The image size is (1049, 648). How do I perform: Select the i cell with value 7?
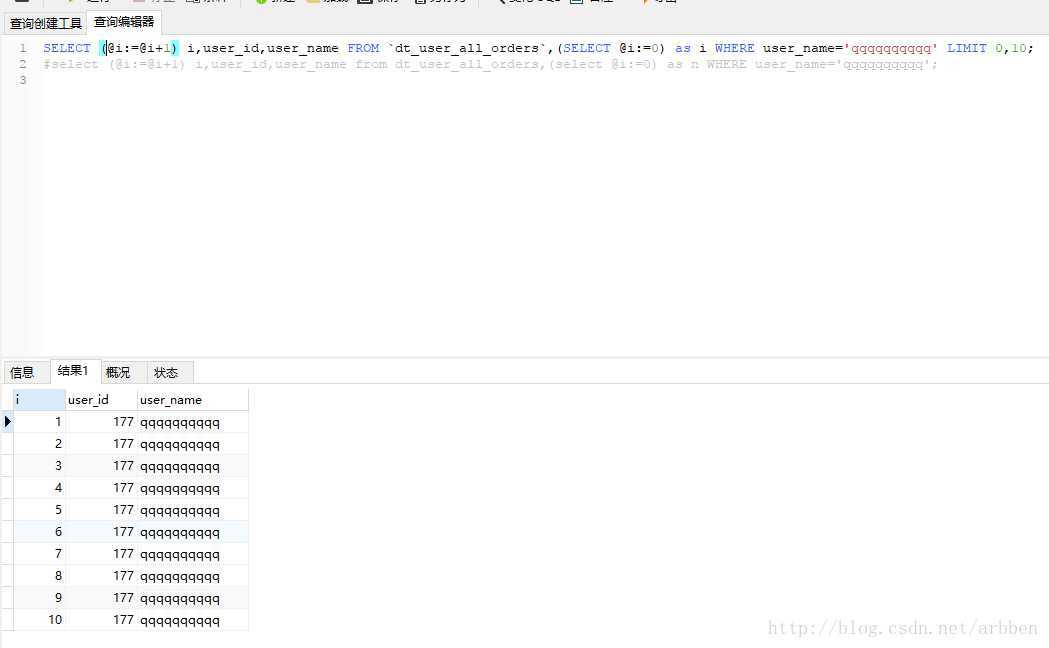[x=39, y=554]
